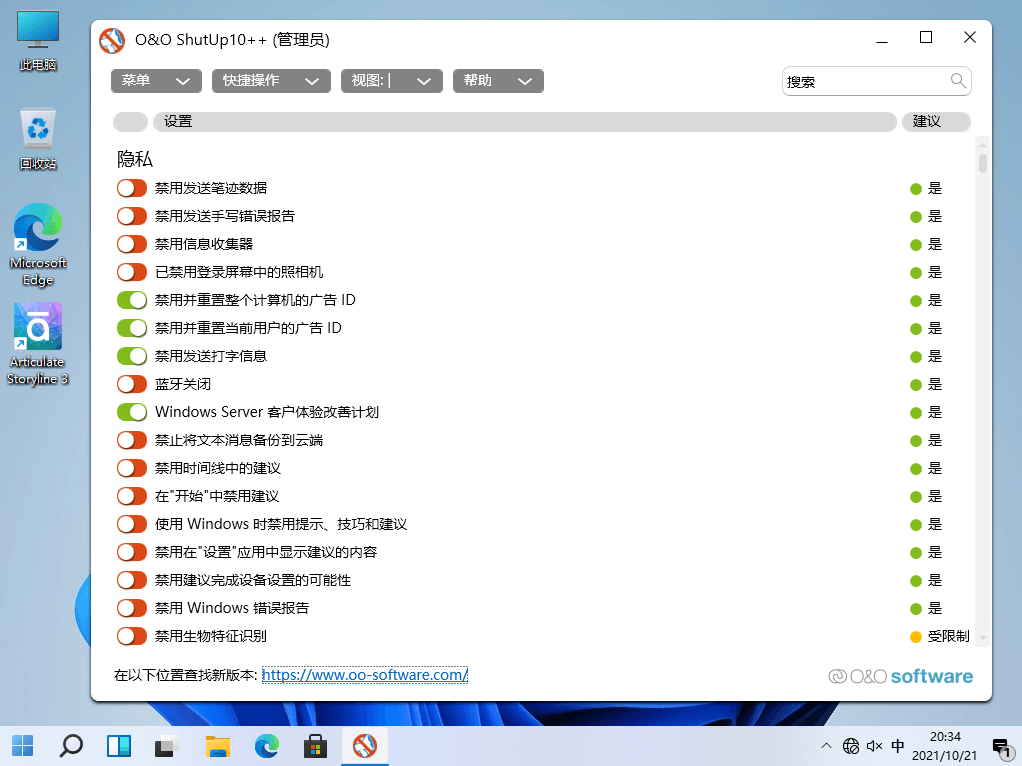Toggle 蓝牙关闭 switch
1022x766 pixels.
click(x=132, y=384)
